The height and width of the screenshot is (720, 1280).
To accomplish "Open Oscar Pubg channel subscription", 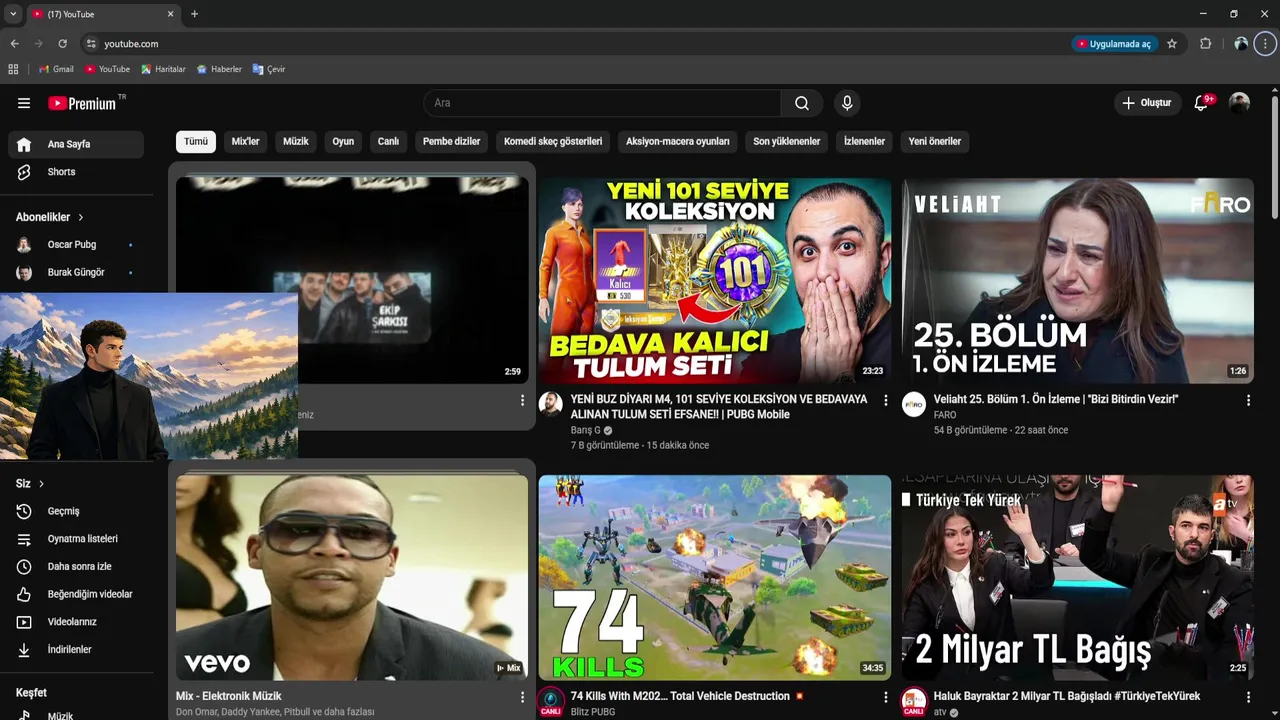I will coord(76,245).
